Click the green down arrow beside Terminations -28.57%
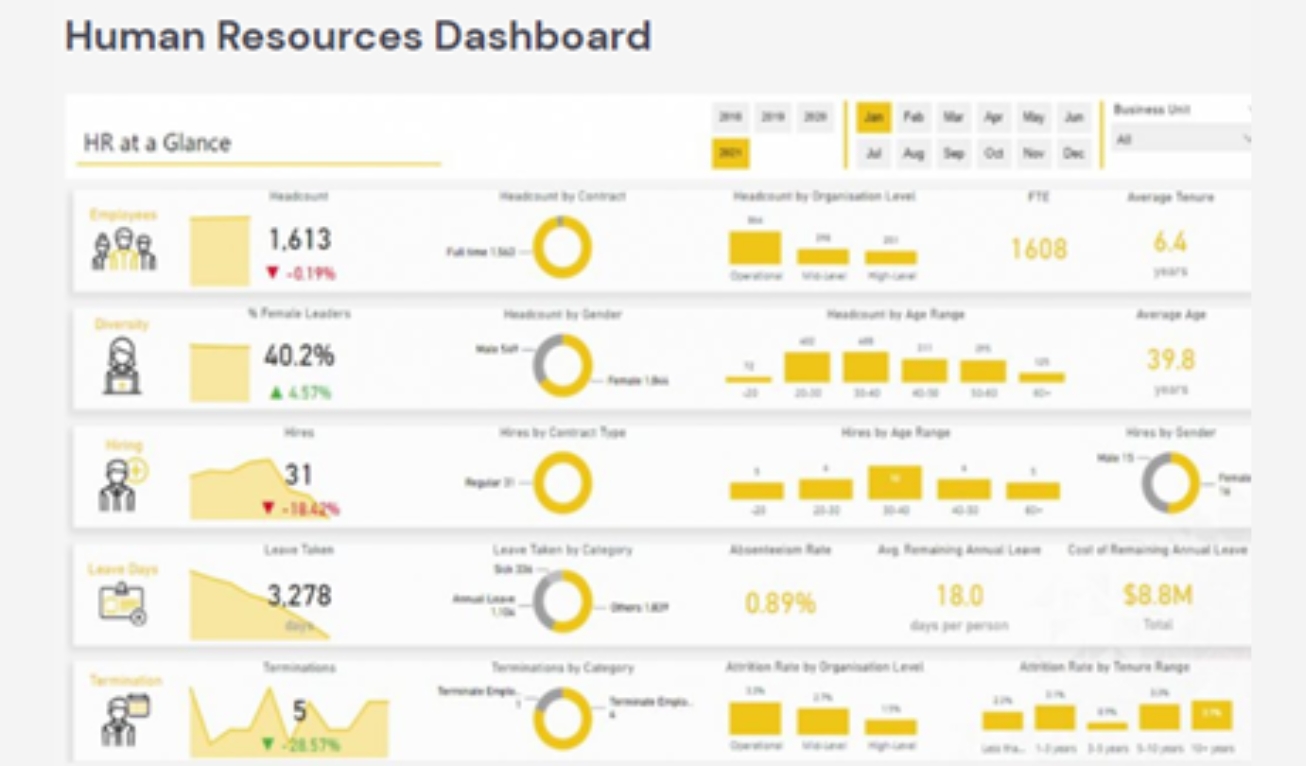Screen dimensions: 1306x766 point(267,745)
